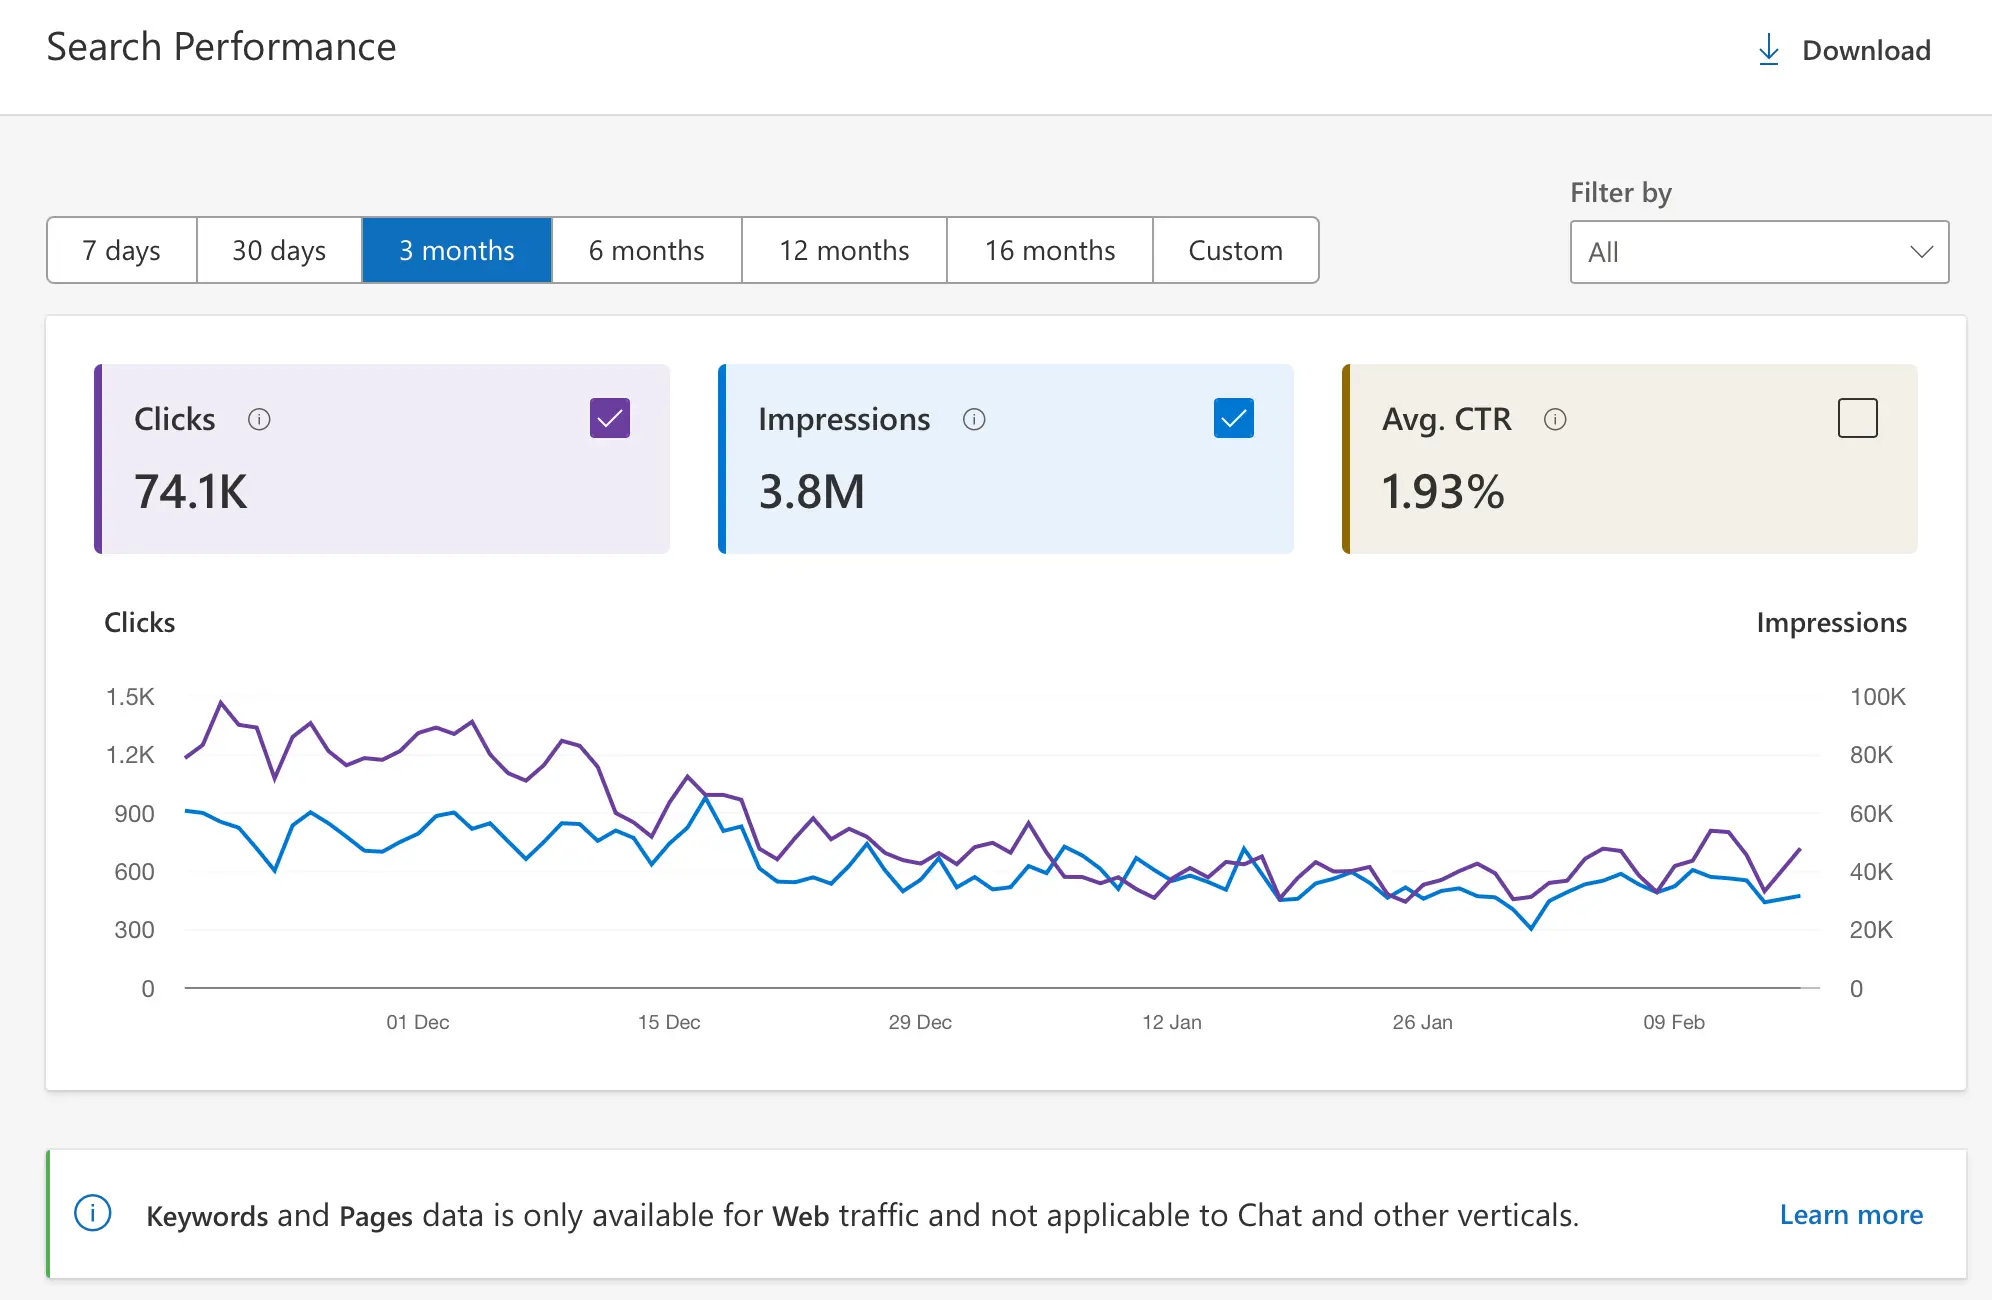This screenshot has height=1300, width=1992.
Task: Select the 7 days range tab
Action: point(122,250)
